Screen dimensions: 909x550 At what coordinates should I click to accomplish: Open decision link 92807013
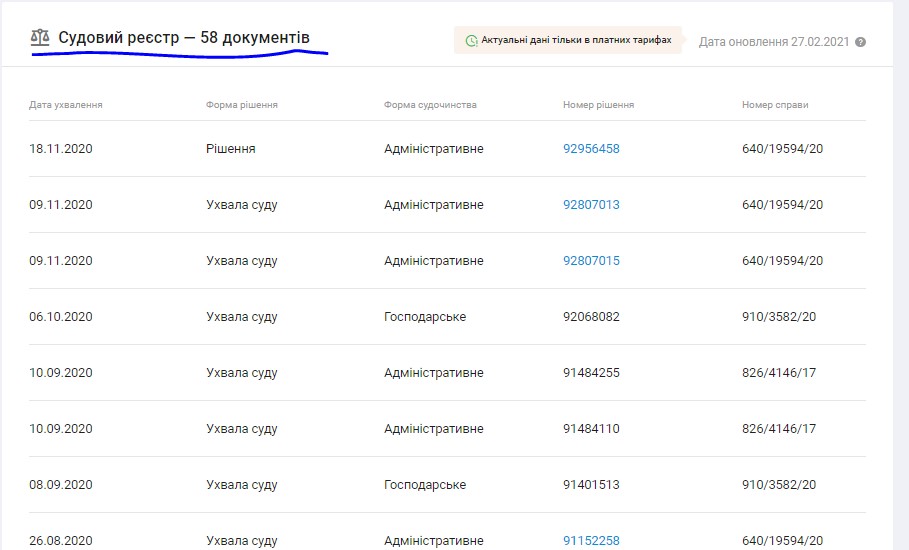pos(591,205)
